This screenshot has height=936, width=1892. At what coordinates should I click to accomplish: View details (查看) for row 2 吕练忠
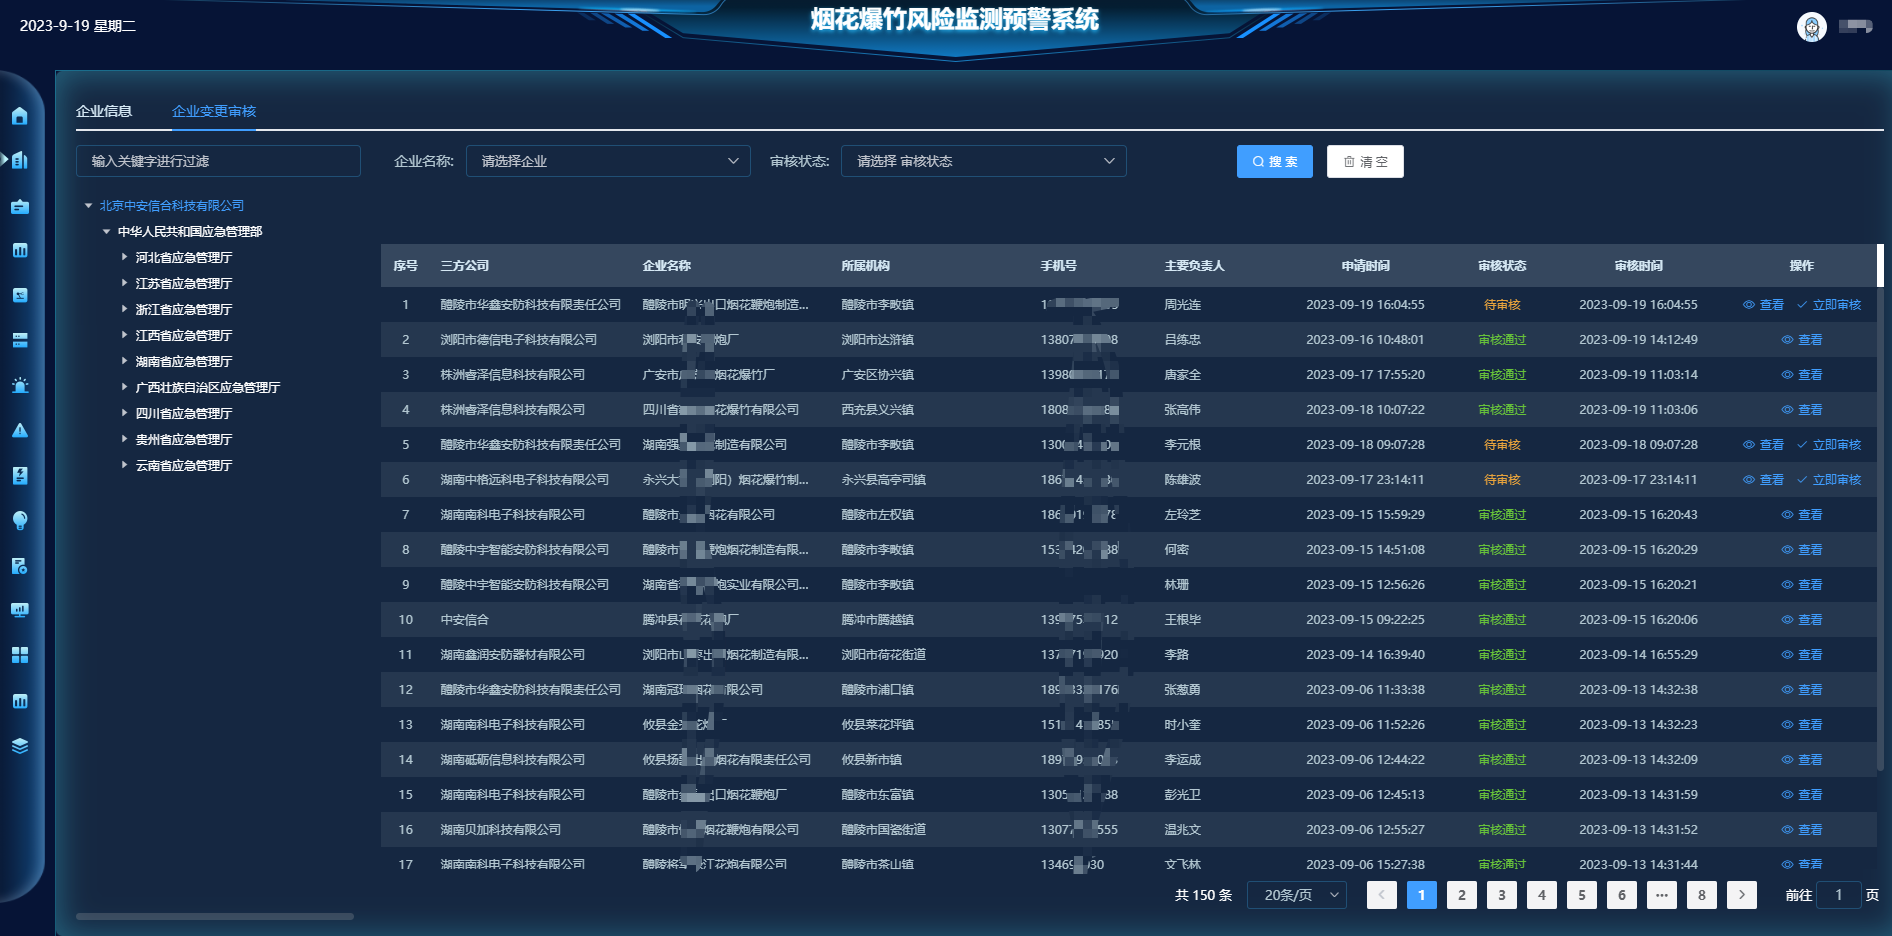click(1802, 340)
